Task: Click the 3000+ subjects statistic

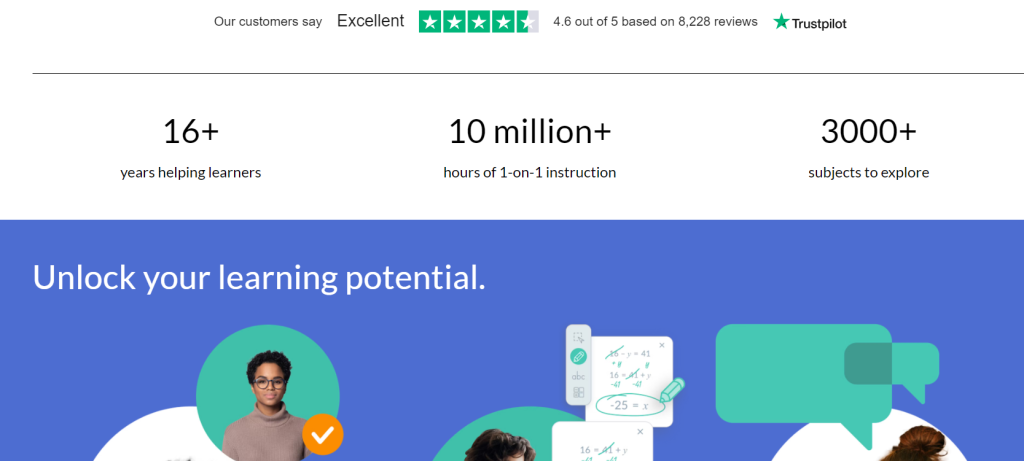Action: pyautogui.click(x=868, y=131)
